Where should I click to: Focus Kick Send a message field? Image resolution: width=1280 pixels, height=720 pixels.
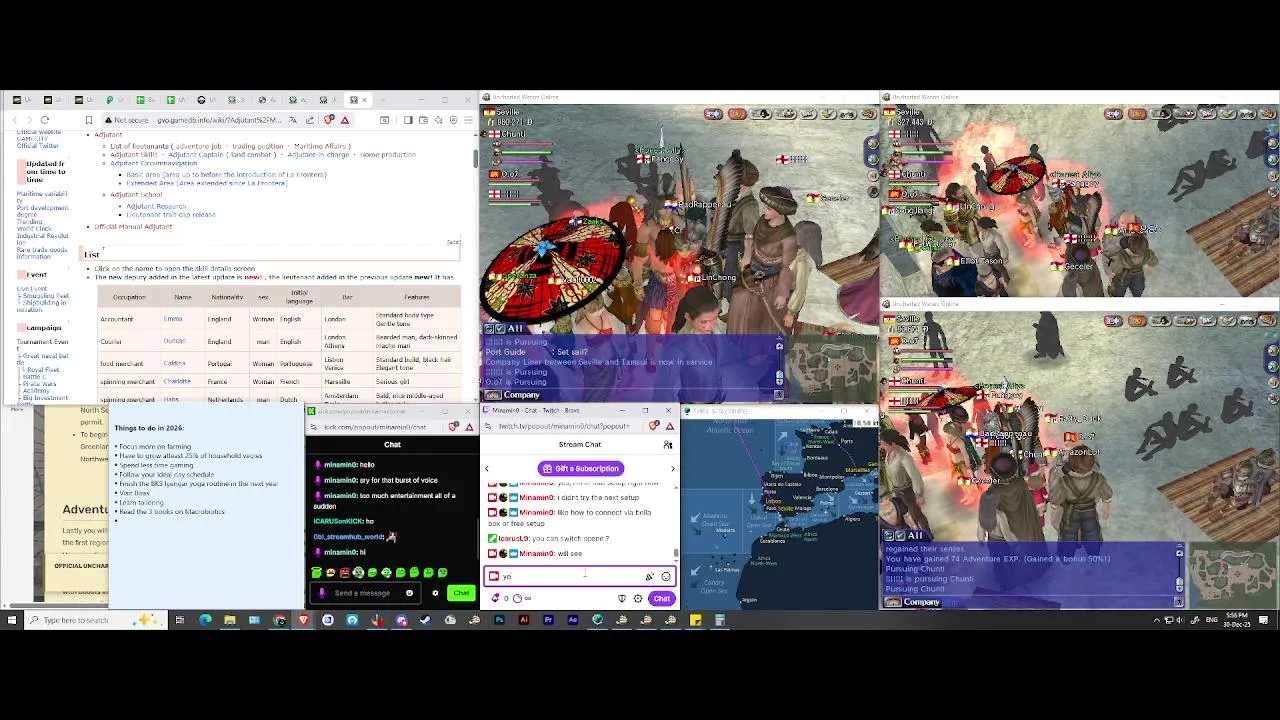366,593
